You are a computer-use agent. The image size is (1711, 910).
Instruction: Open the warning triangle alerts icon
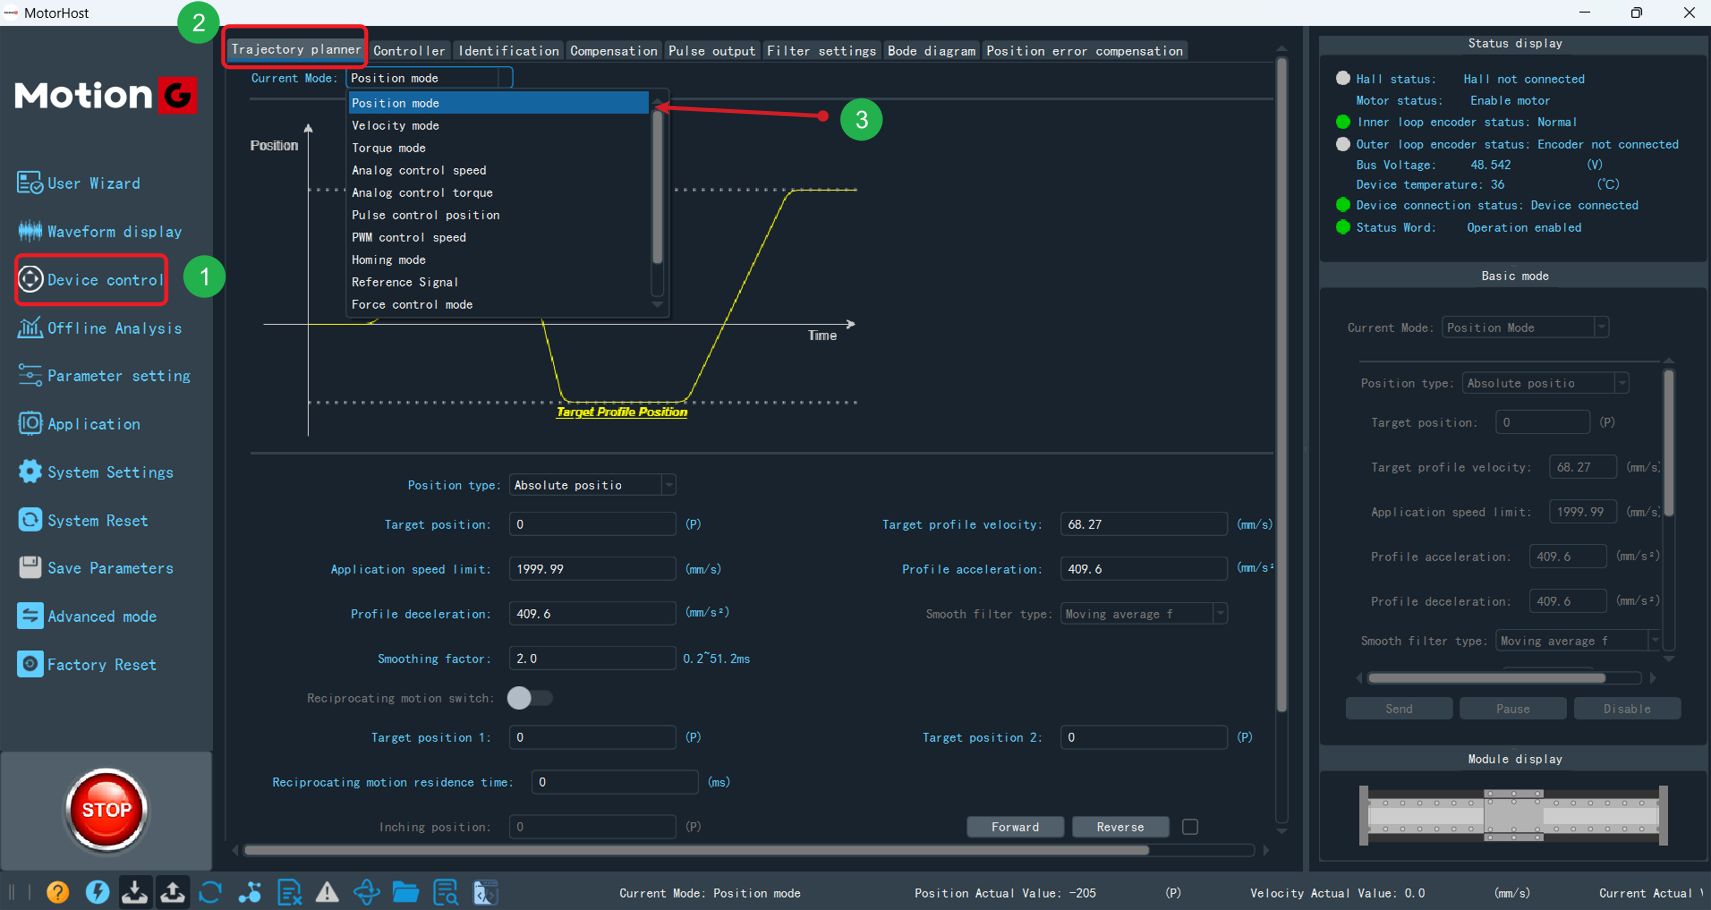[x=327, y=892]
